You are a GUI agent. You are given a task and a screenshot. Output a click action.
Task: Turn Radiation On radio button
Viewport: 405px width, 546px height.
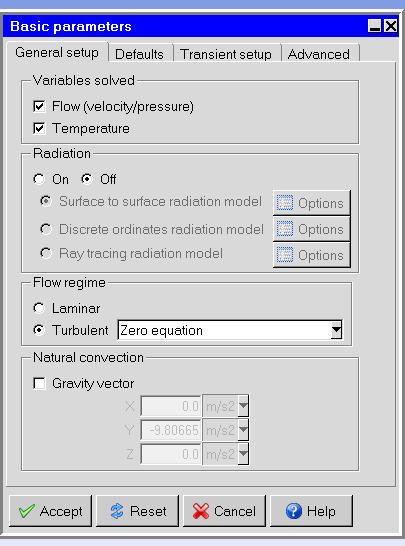click(39, 179)
